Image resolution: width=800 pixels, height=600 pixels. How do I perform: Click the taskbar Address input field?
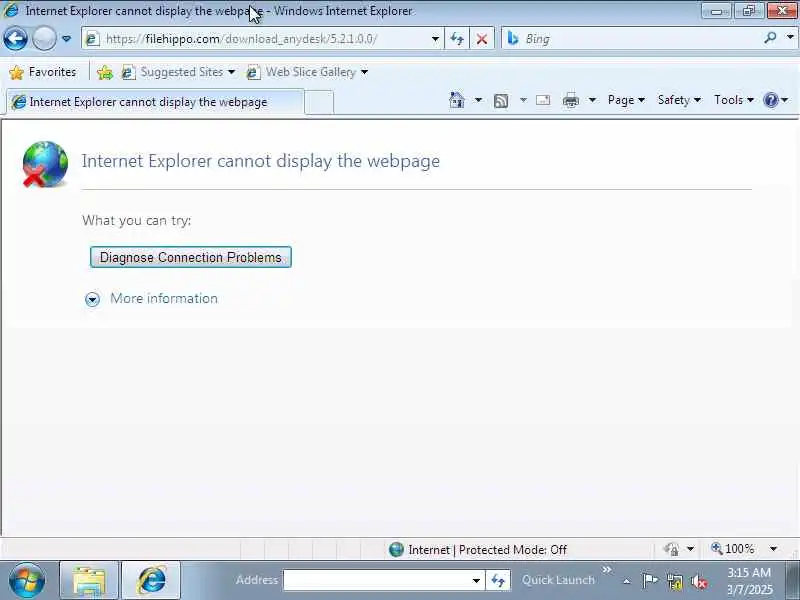(x=376, y=580)
